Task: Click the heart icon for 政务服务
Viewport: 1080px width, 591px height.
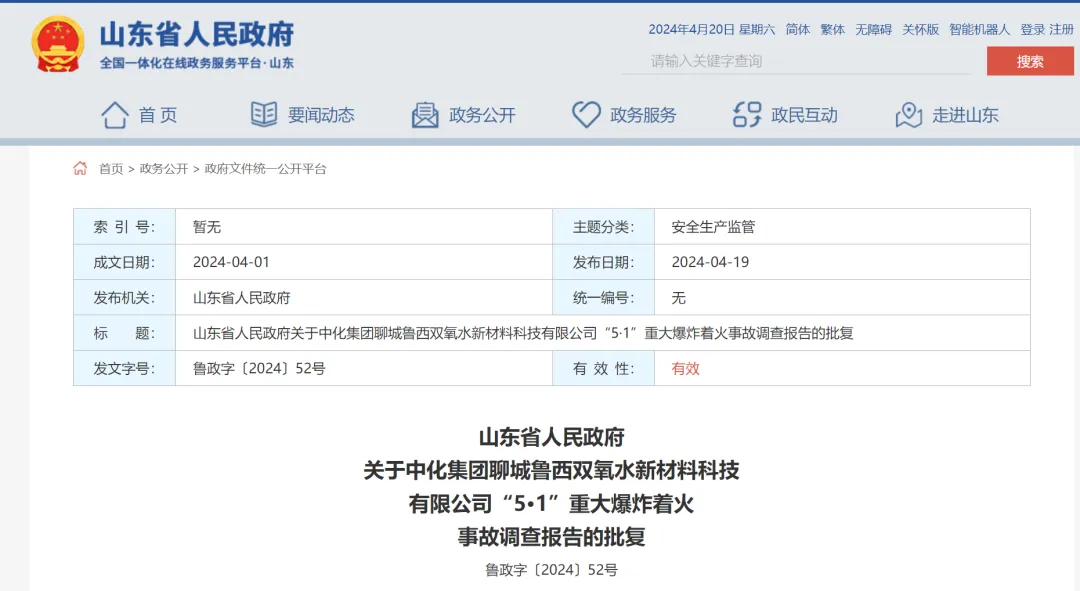Action: (x=586, y=114)
